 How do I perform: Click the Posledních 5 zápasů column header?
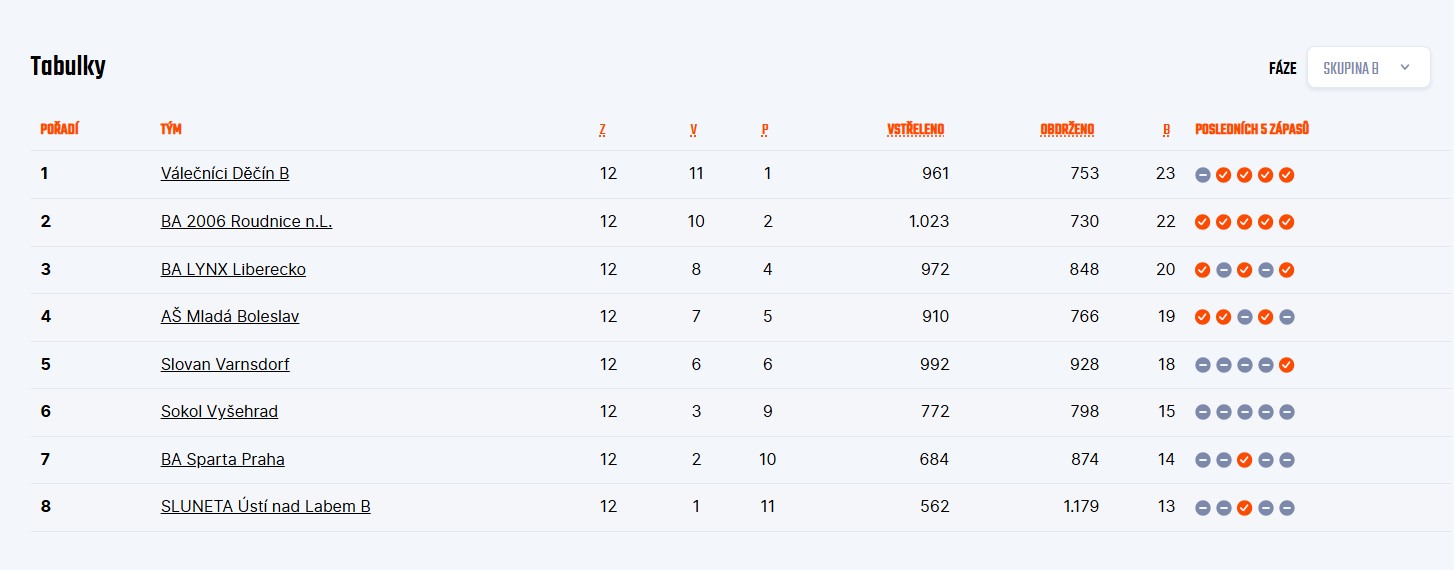click(x=1252, y=129)
